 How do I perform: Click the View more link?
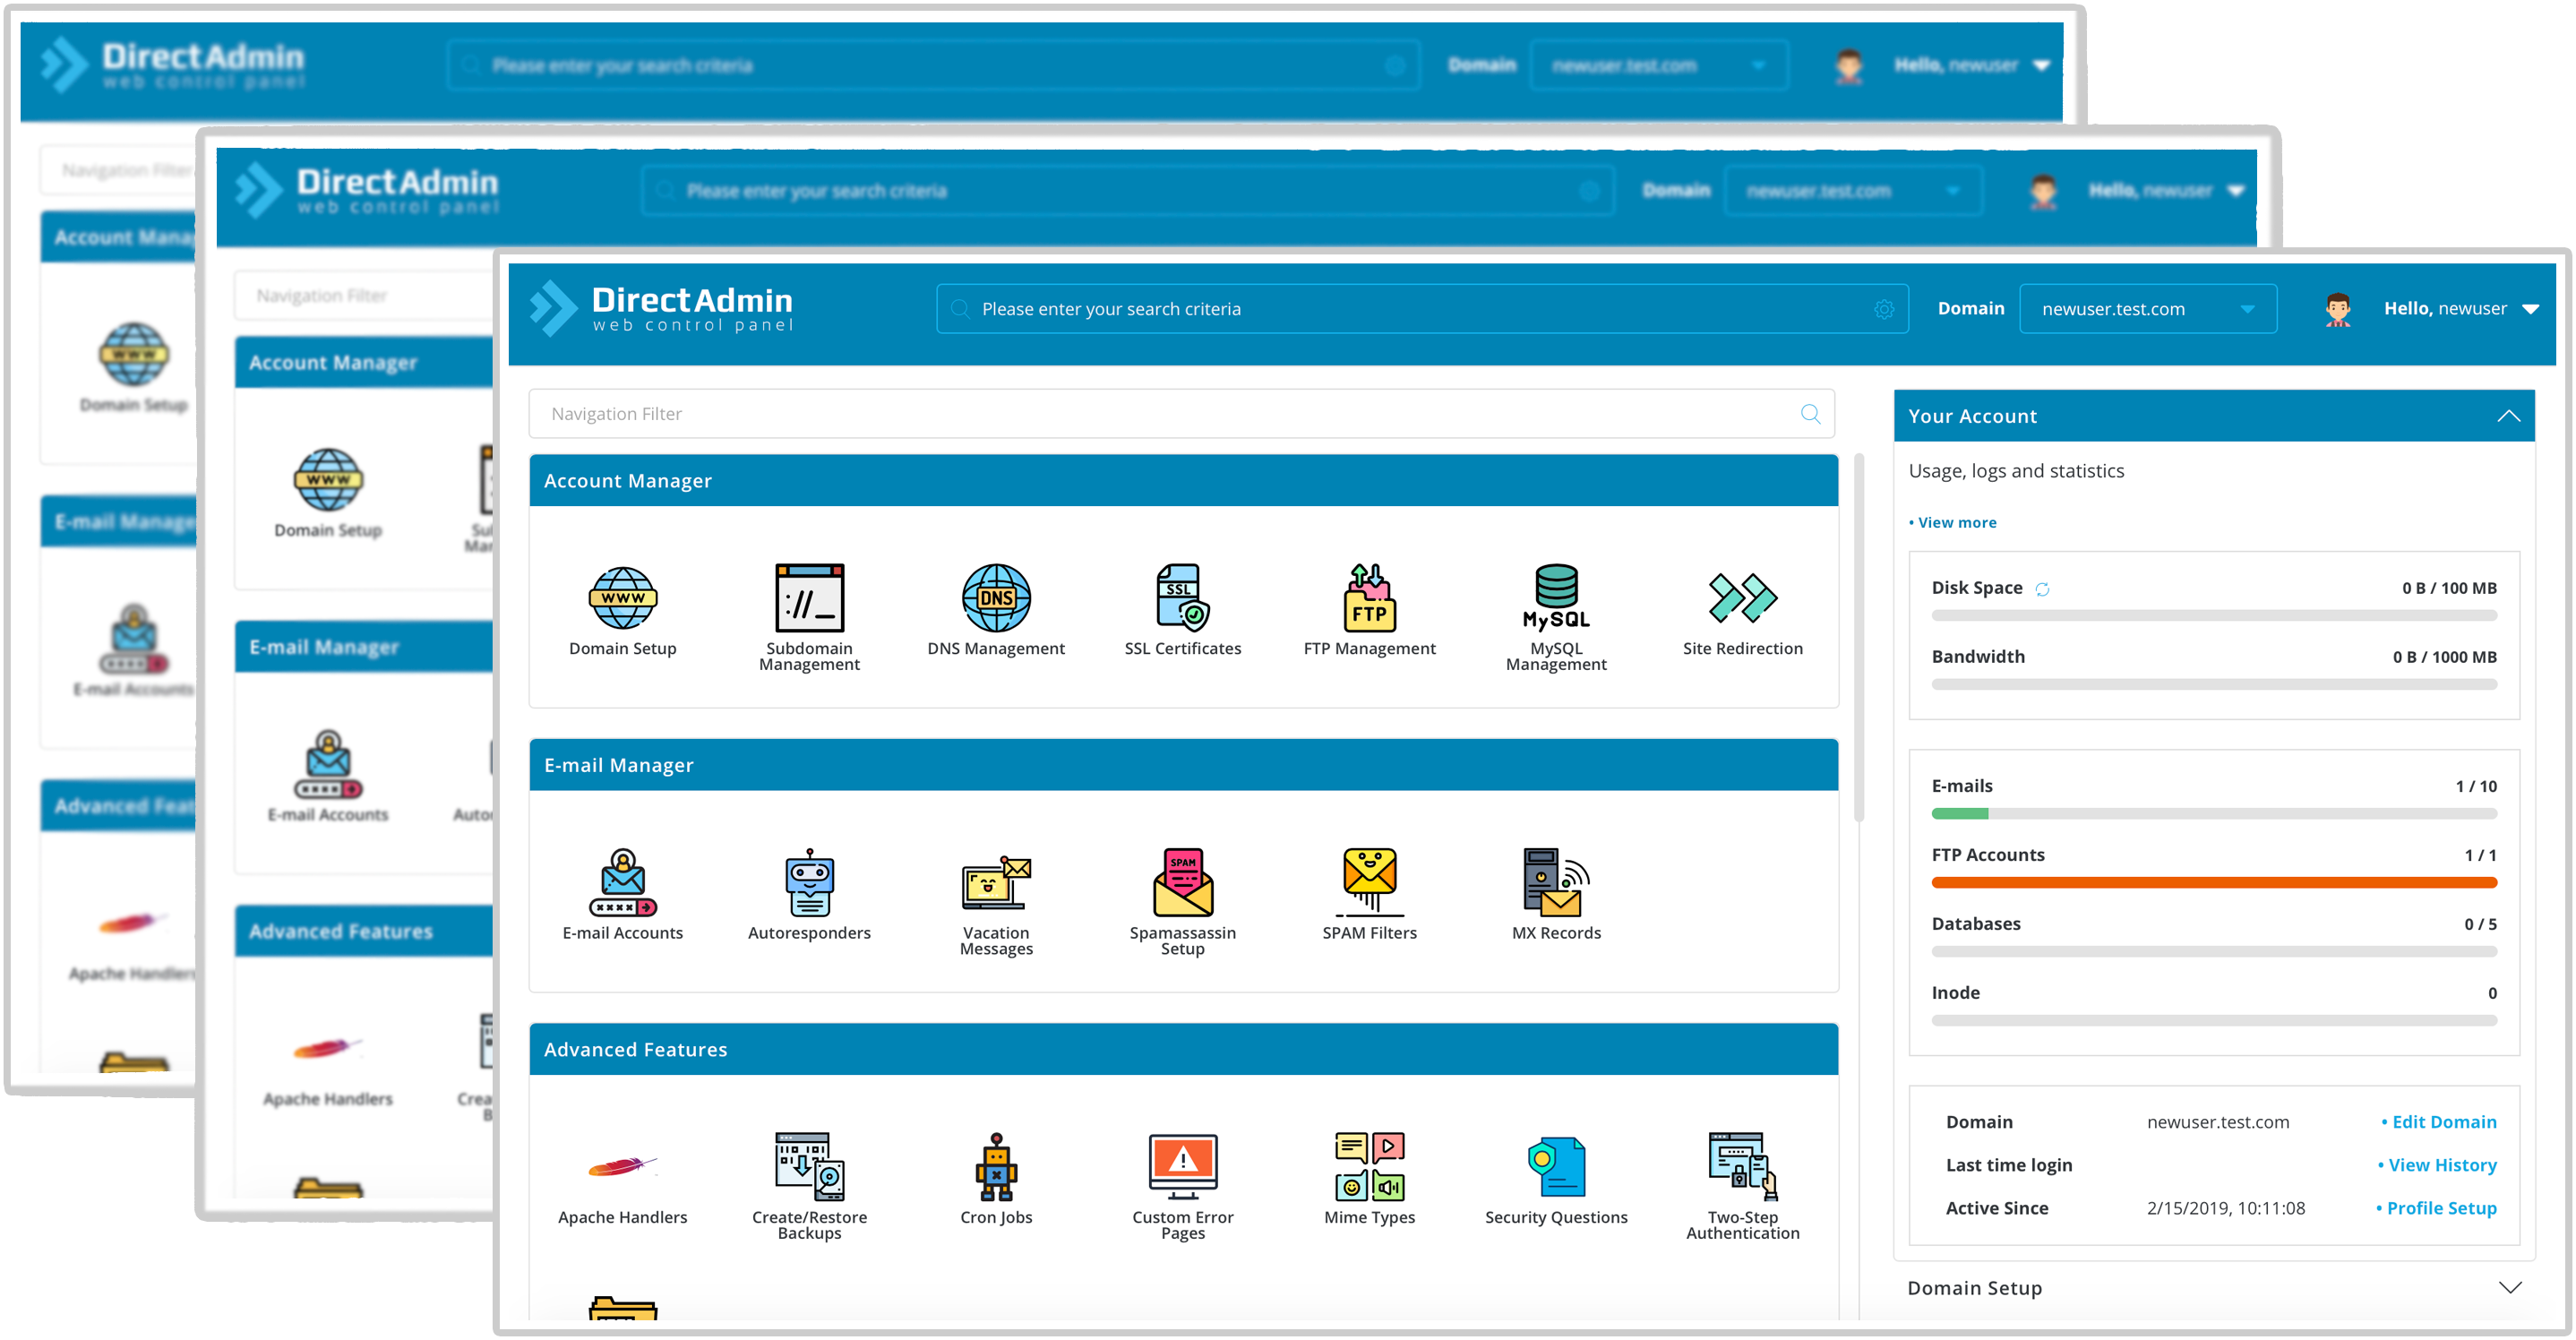pyautogui.click(x=1955, y=522)
